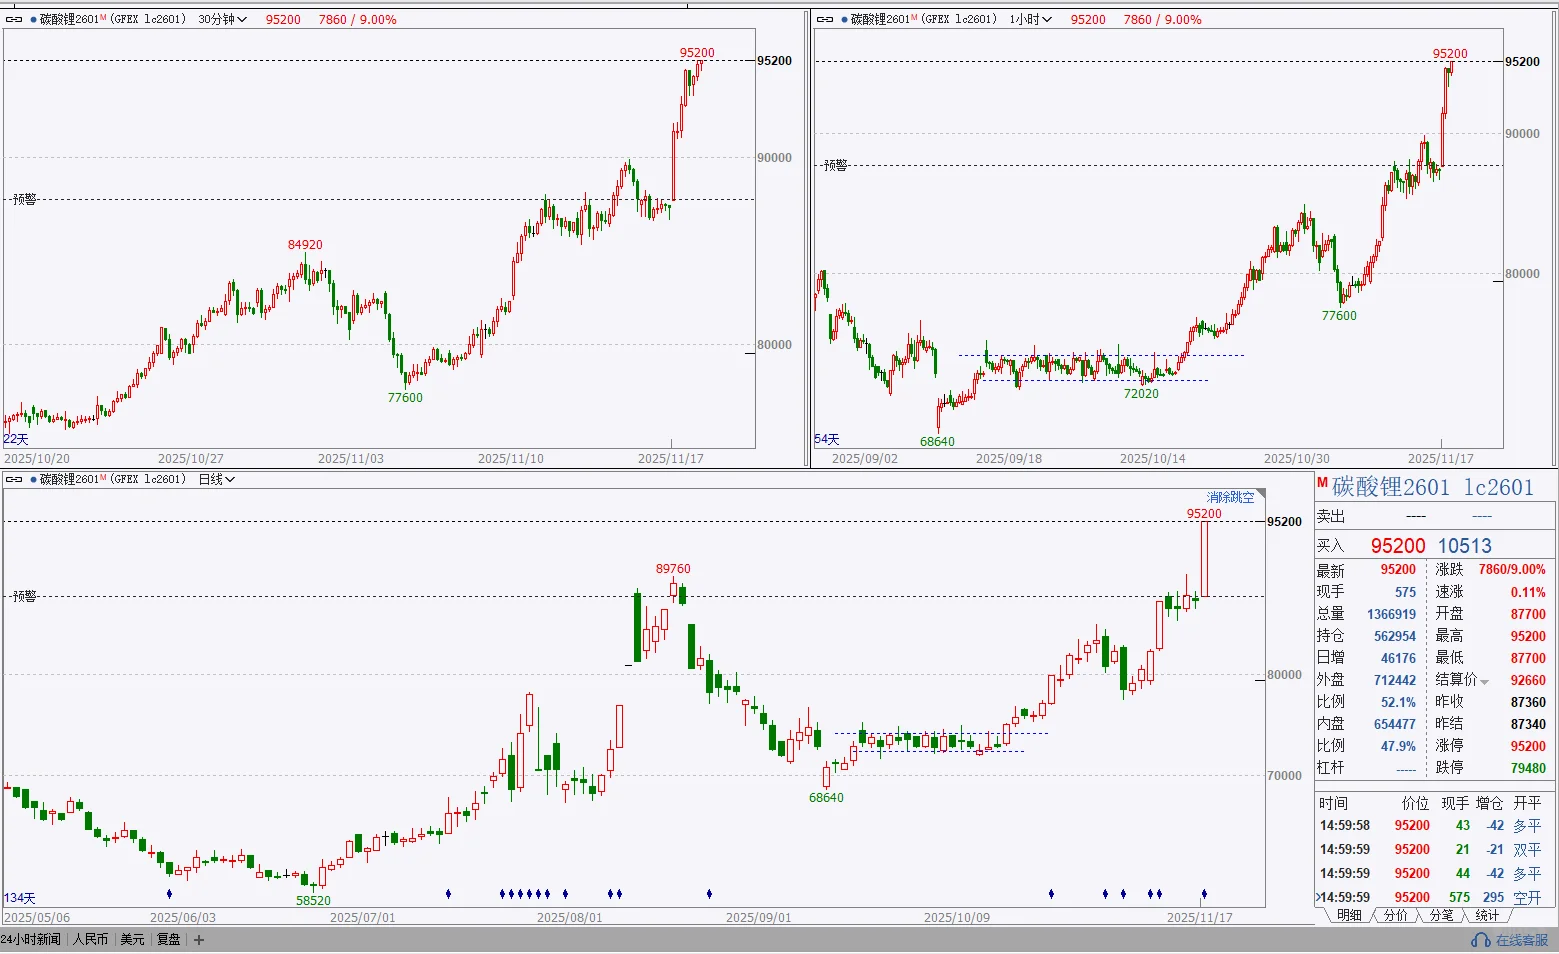Open the 复盘 tab
This screenshot has height=954, width=1559.
pos(169,940)
